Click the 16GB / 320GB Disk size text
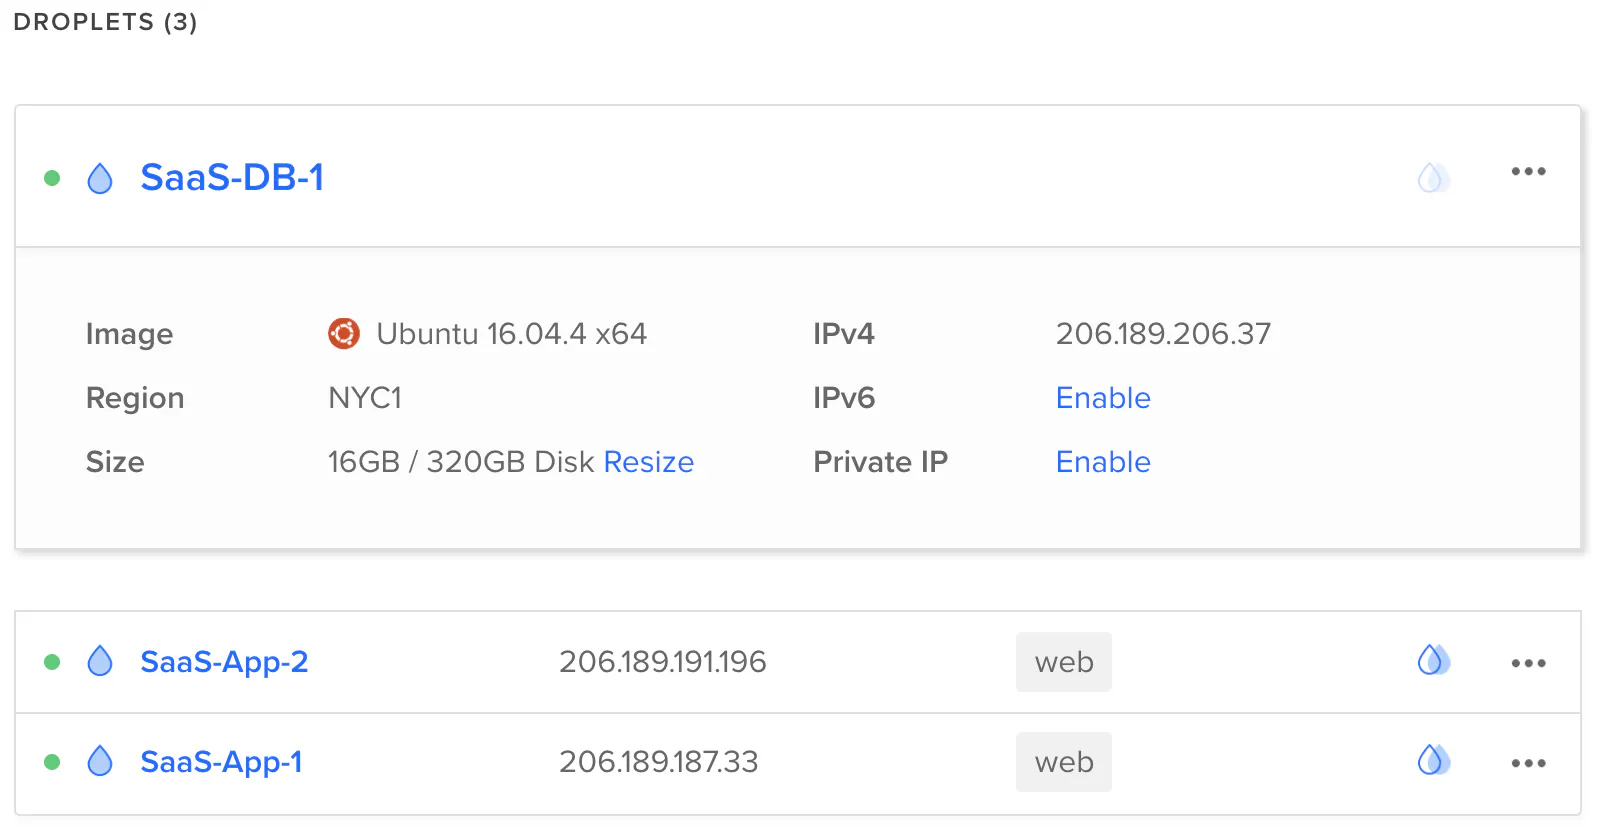 coord(461,462)
